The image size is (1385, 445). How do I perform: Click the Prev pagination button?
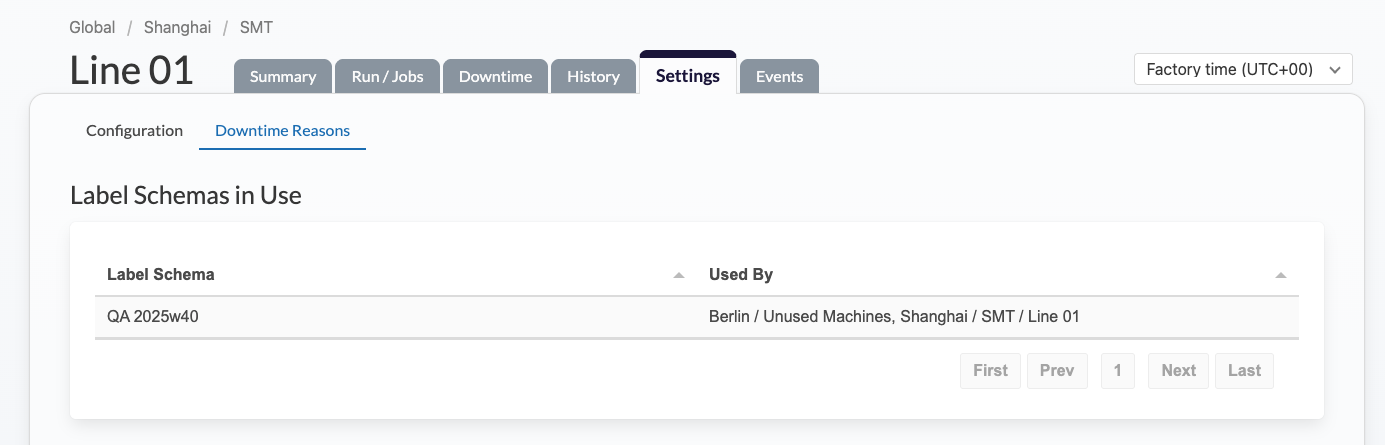pyautogui.click(x=1056, y=371)
